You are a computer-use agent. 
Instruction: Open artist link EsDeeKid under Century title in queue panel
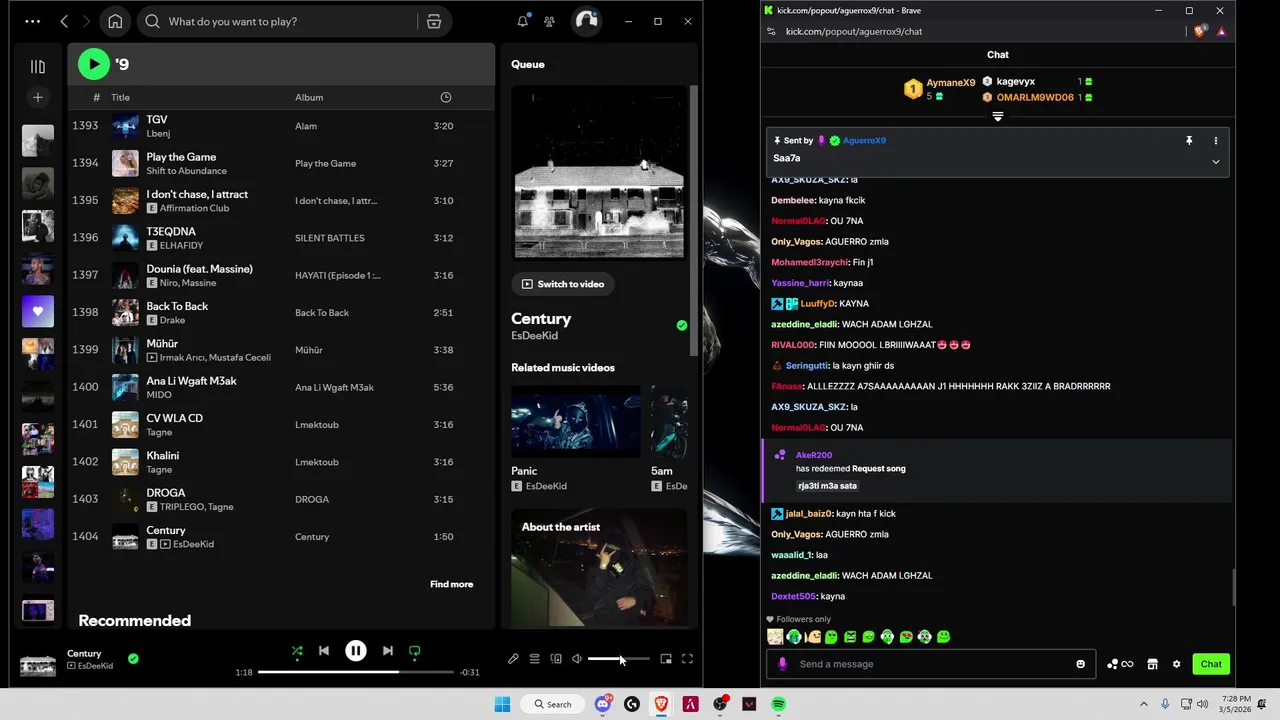(x=534, y=336)
